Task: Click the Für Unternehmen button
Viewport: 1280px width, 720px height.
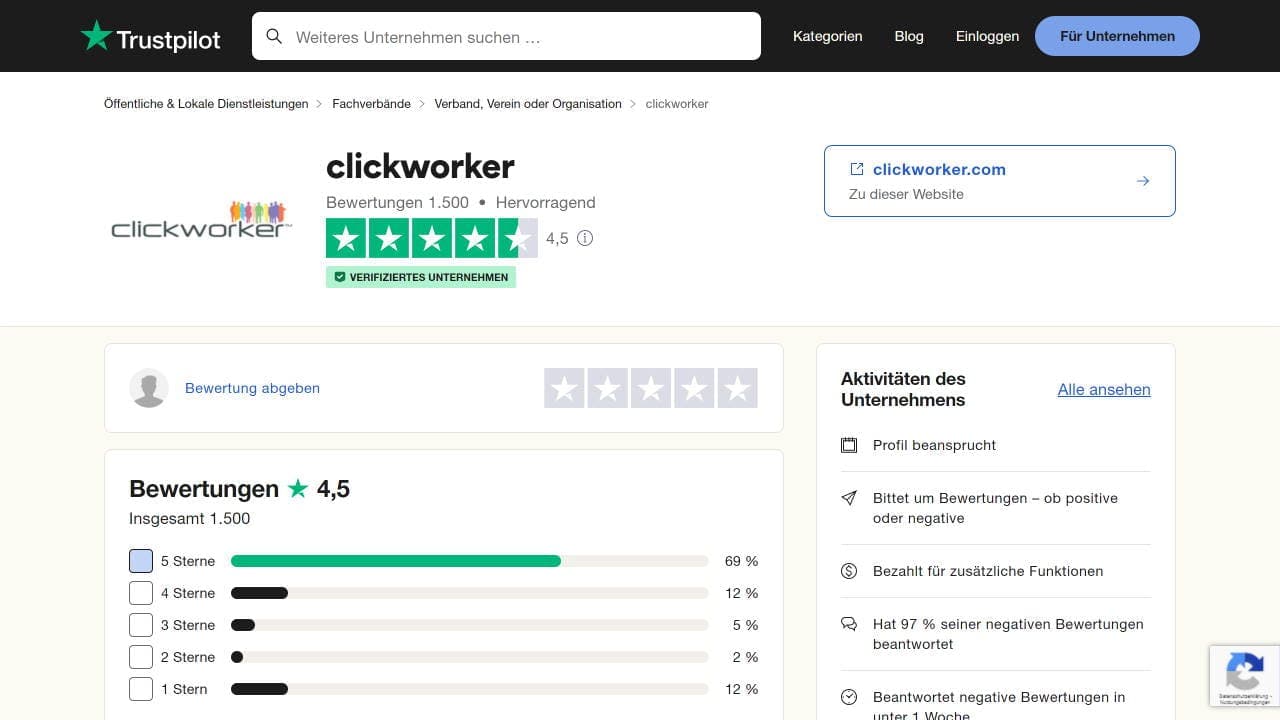Action: click(x=1116, y=36)
